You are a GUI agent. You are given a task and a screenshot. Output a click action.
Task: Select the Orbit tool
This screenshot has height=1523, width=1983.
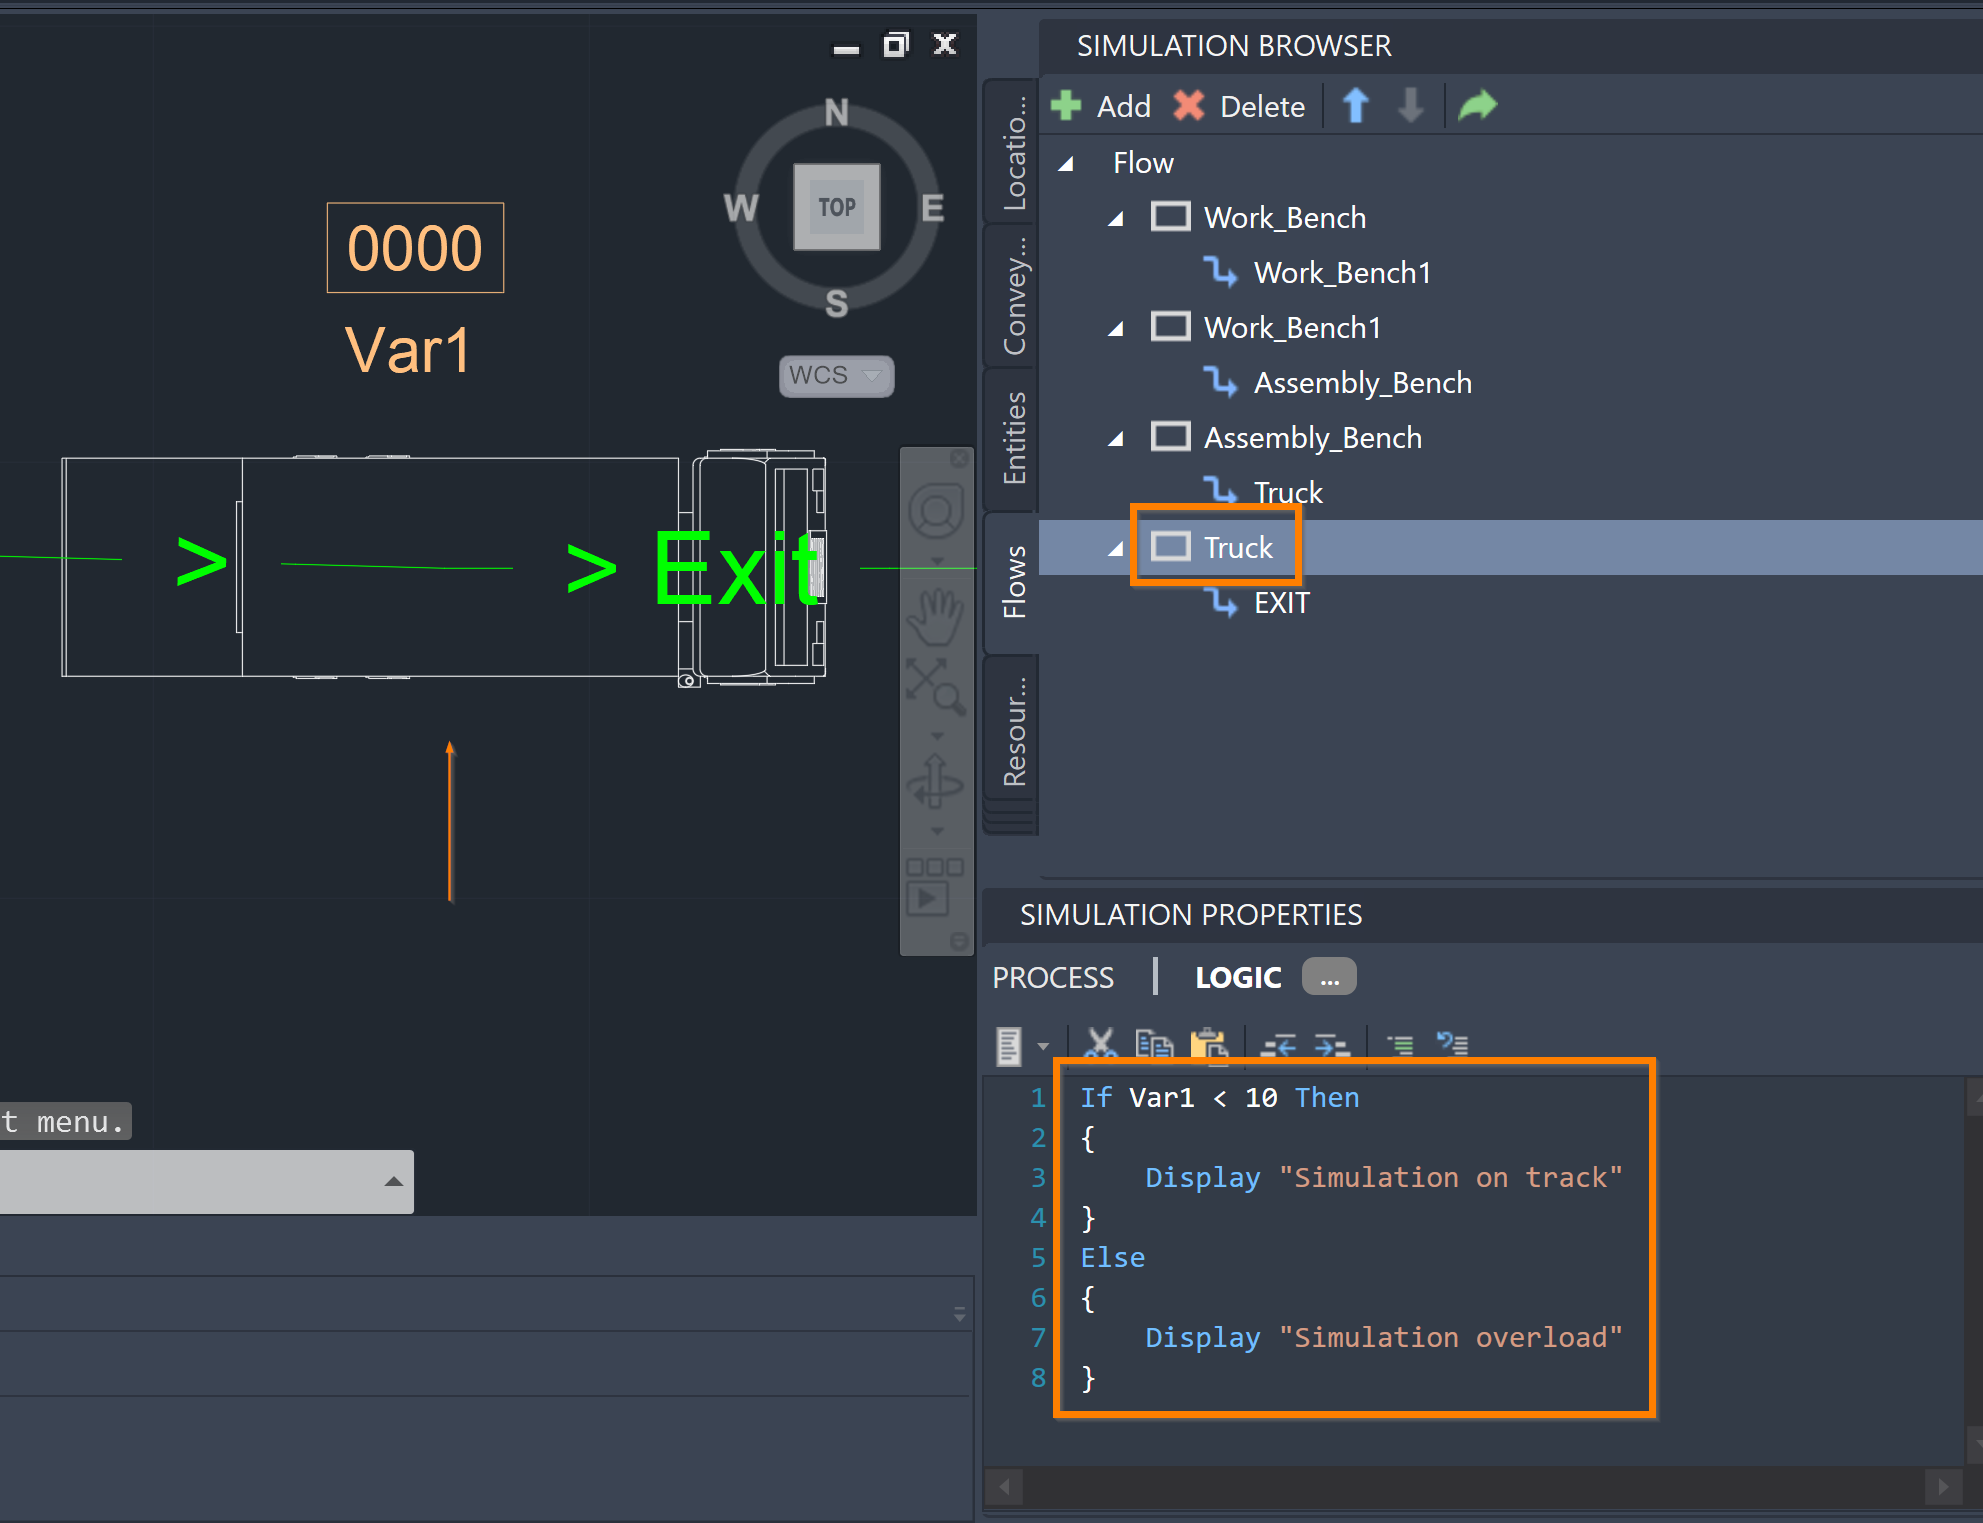point(936,781)
